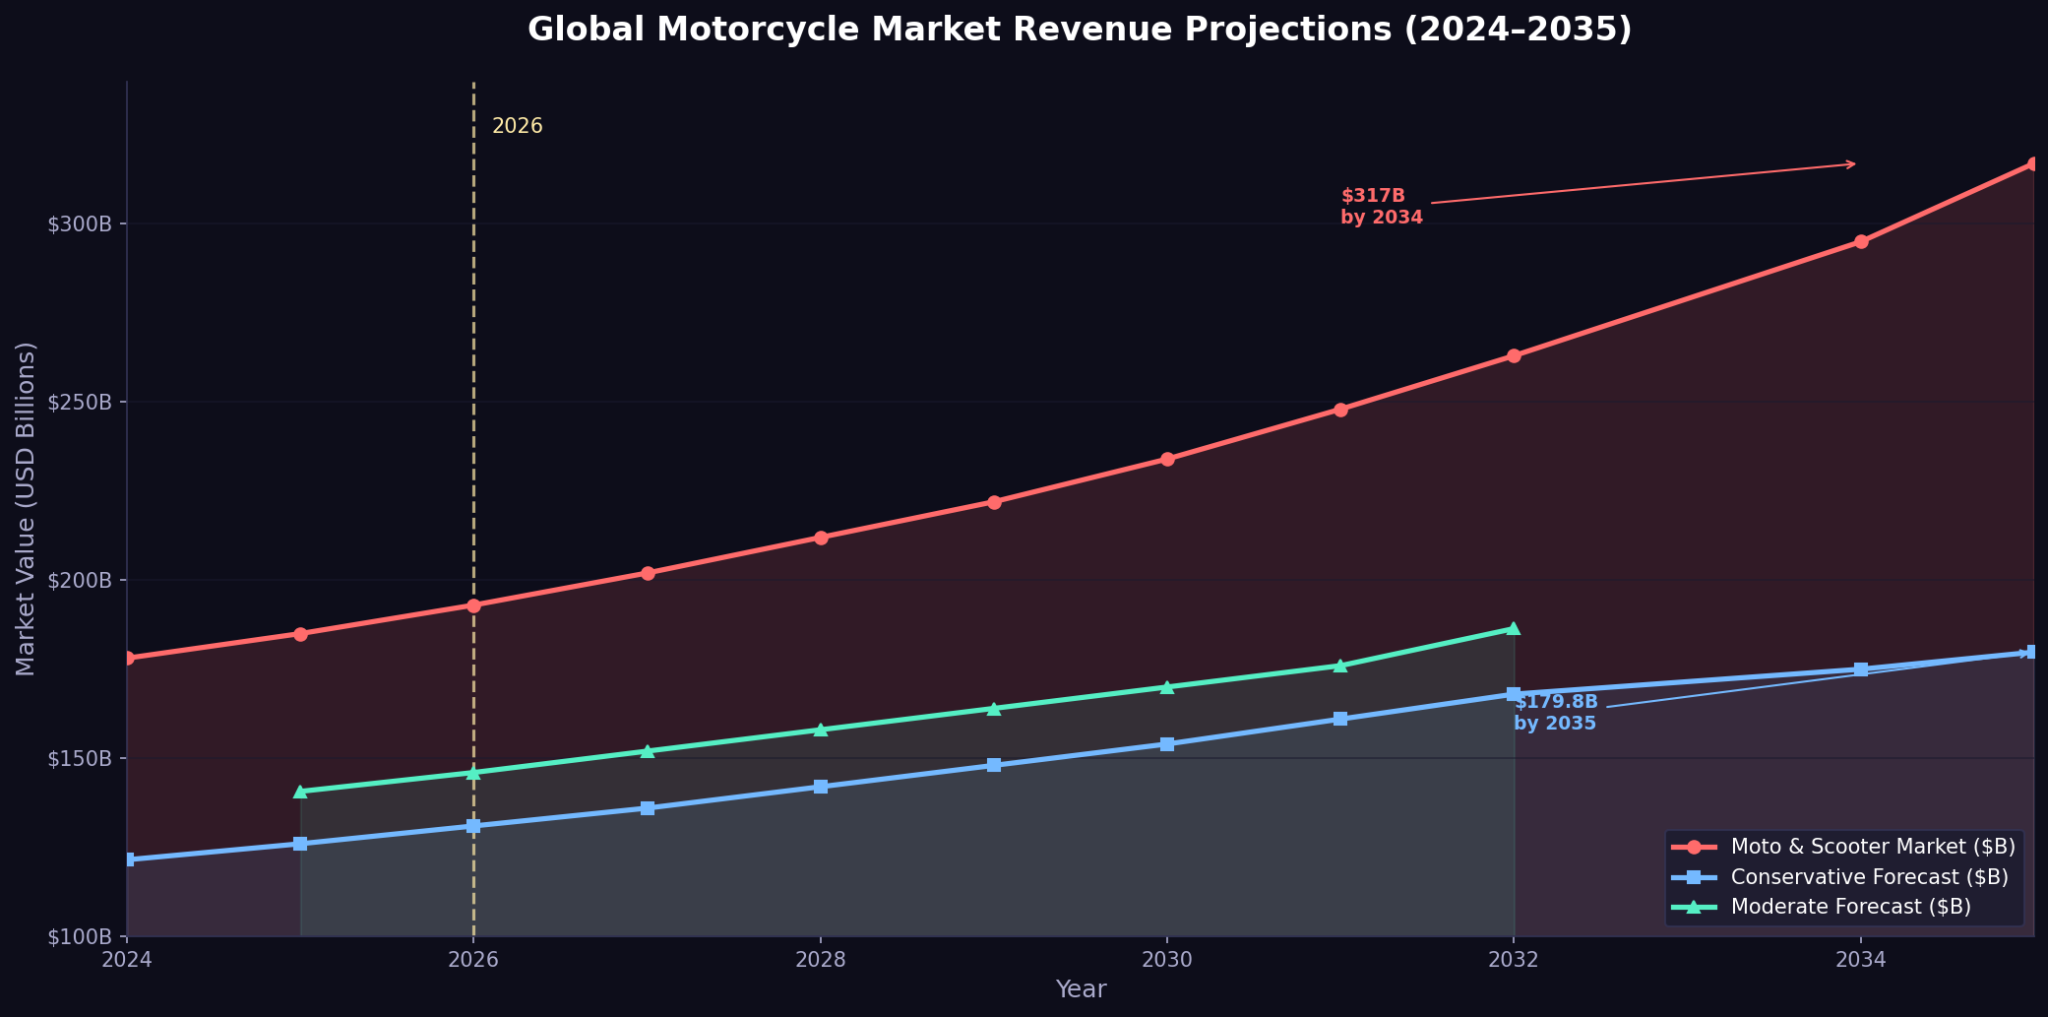Click the red data point at 2034
Screen dimensions: 2048x1017
(1860, 241)
